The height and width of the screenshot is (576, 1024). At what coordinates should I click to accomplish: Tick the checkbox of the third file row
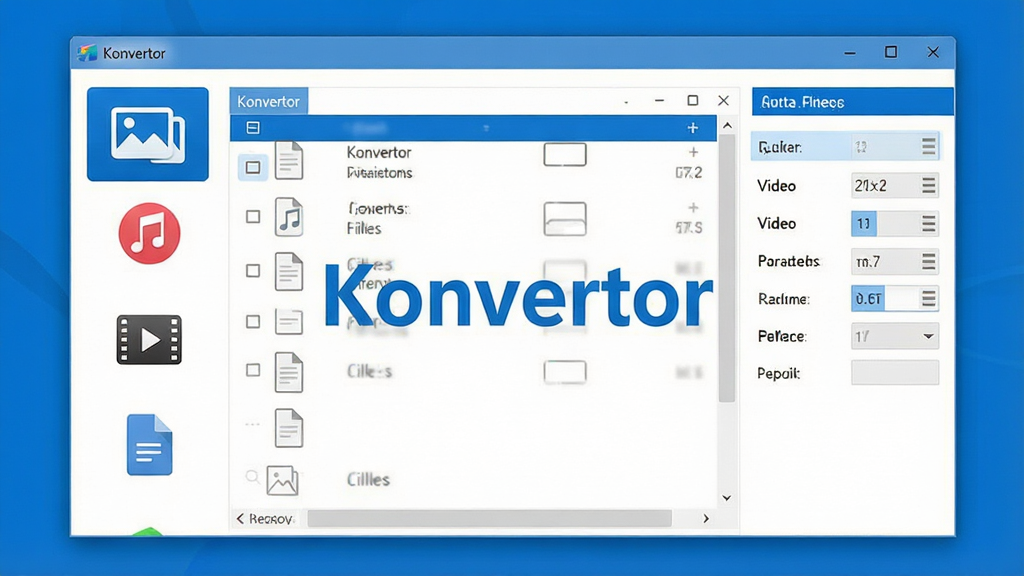(253, 270)
